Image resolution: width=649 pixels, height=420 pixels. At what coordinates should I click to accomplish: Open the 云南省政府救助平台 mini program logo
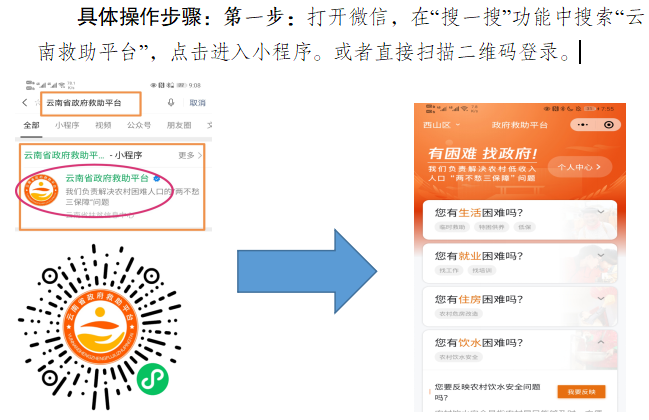tap(41, 190)
